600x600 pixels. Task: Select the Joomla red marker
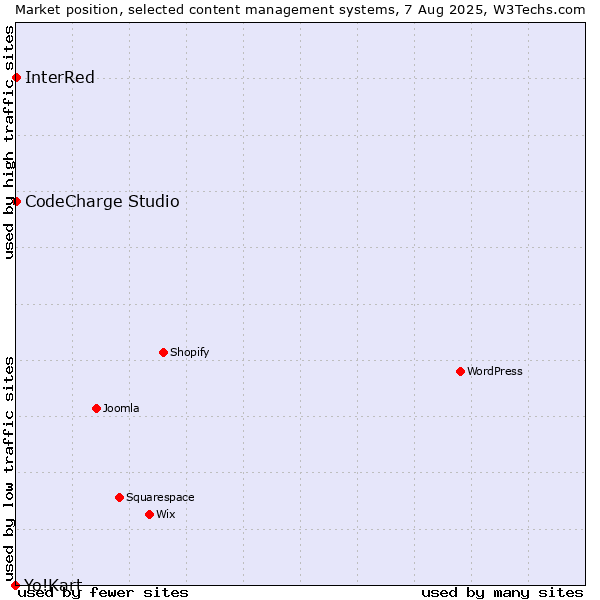pyautogui.click(x=96, y=409)
